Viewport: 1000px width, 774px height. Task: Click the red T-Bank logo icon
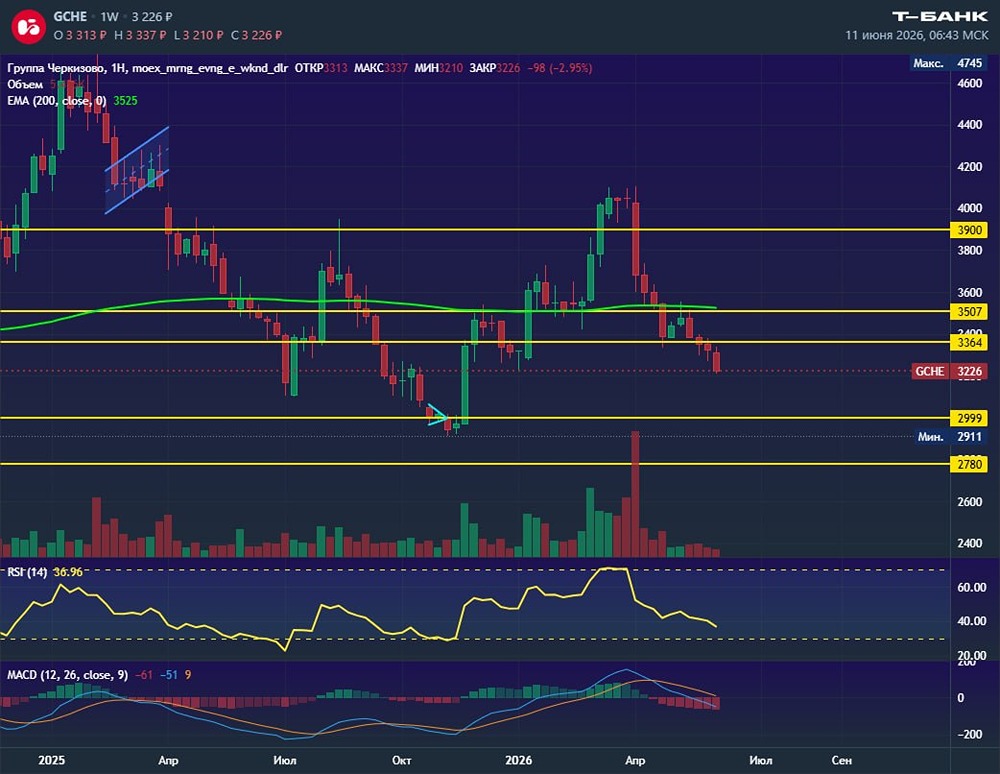(x=28, y=27)
